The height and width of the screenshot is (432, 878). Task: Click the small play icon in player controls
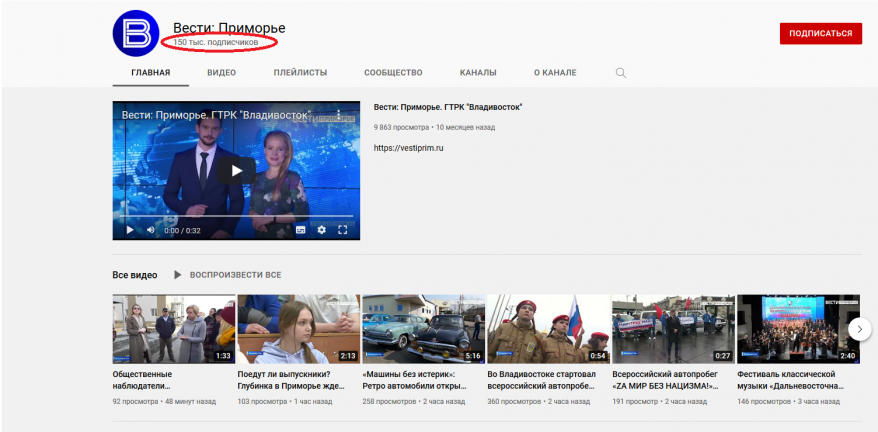point(130,230)
